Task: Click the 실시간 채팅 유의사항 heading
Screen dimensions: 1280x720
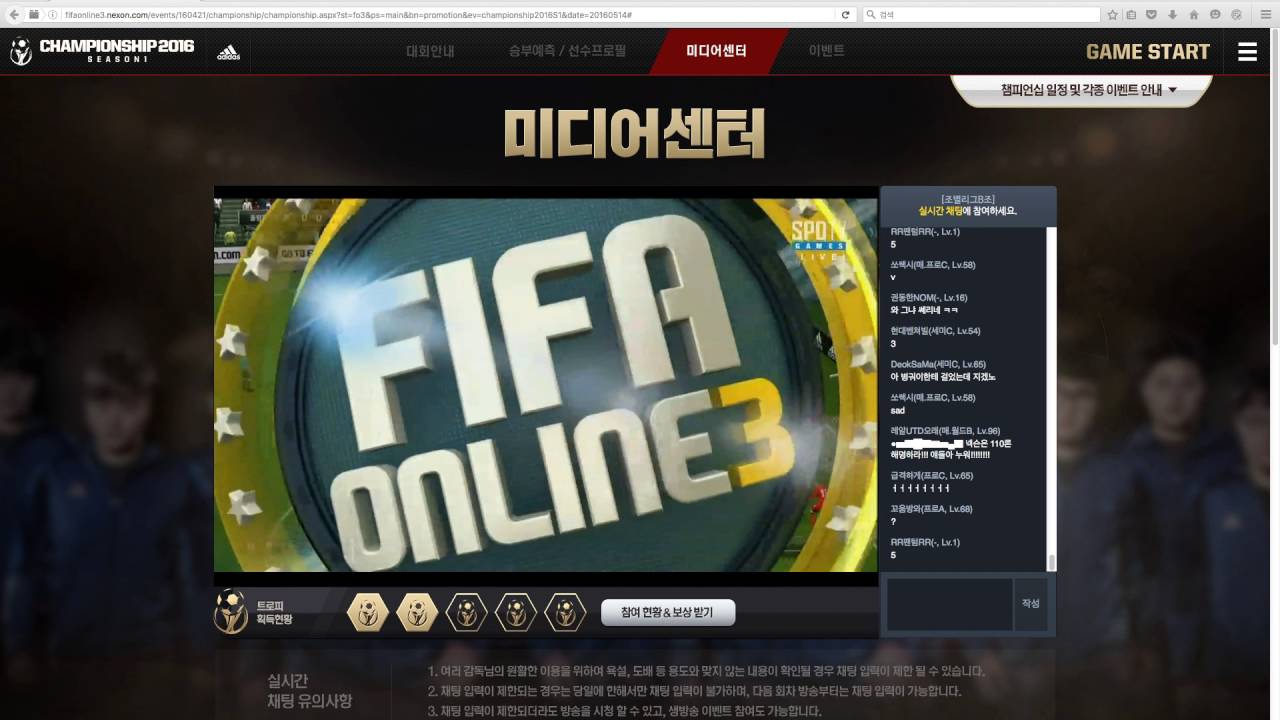Action: point(310,691)
